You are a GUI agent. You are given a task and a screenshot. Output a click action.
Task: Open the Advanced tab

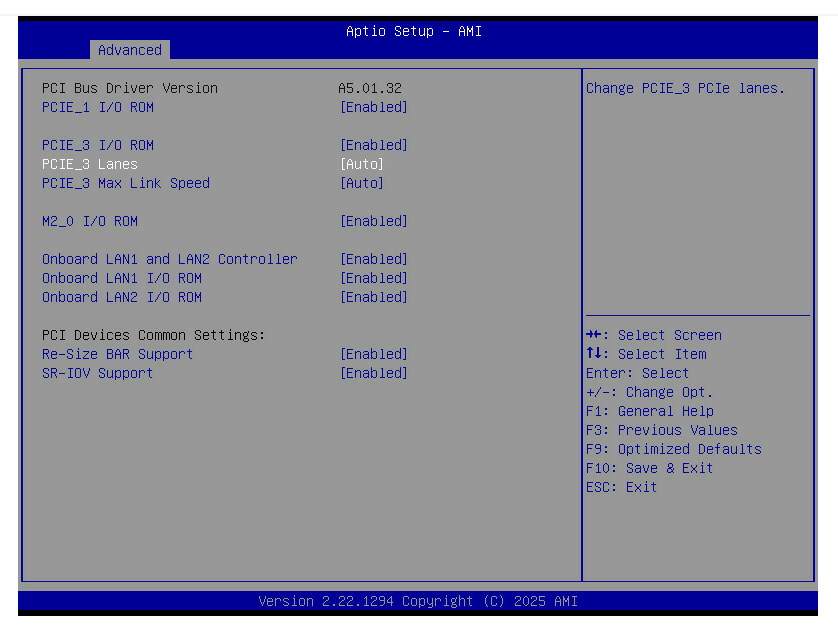(x=130, y=50)
